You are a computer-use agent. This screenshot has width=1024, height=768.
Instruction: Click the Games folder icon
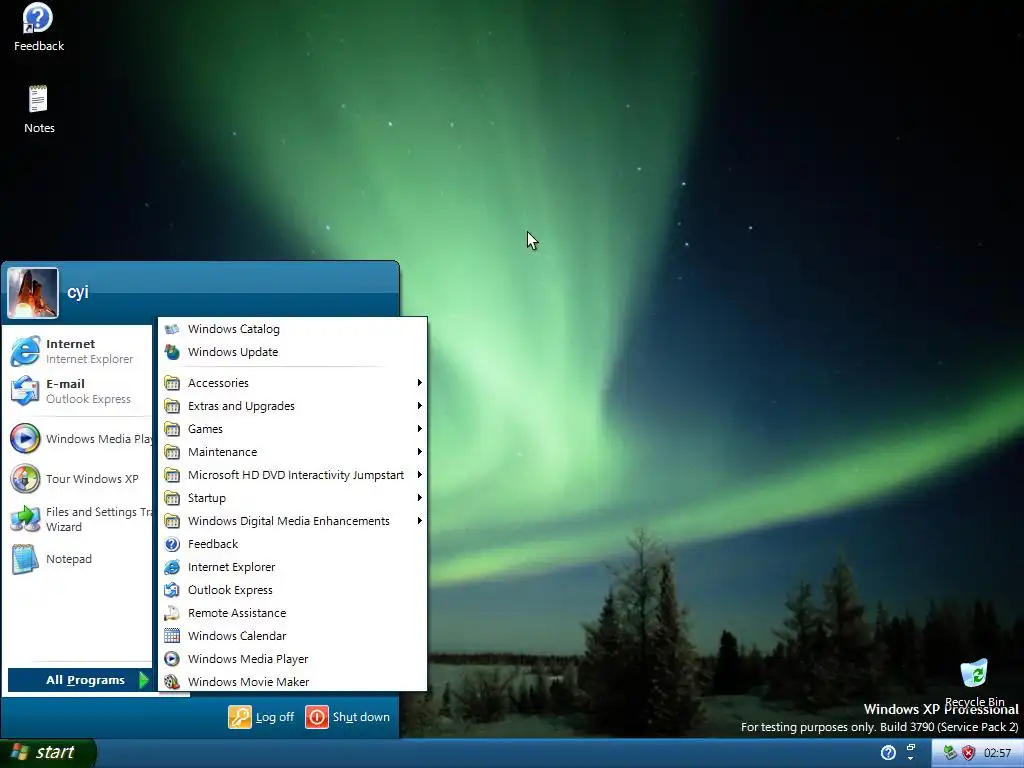[x=172, y=429]
